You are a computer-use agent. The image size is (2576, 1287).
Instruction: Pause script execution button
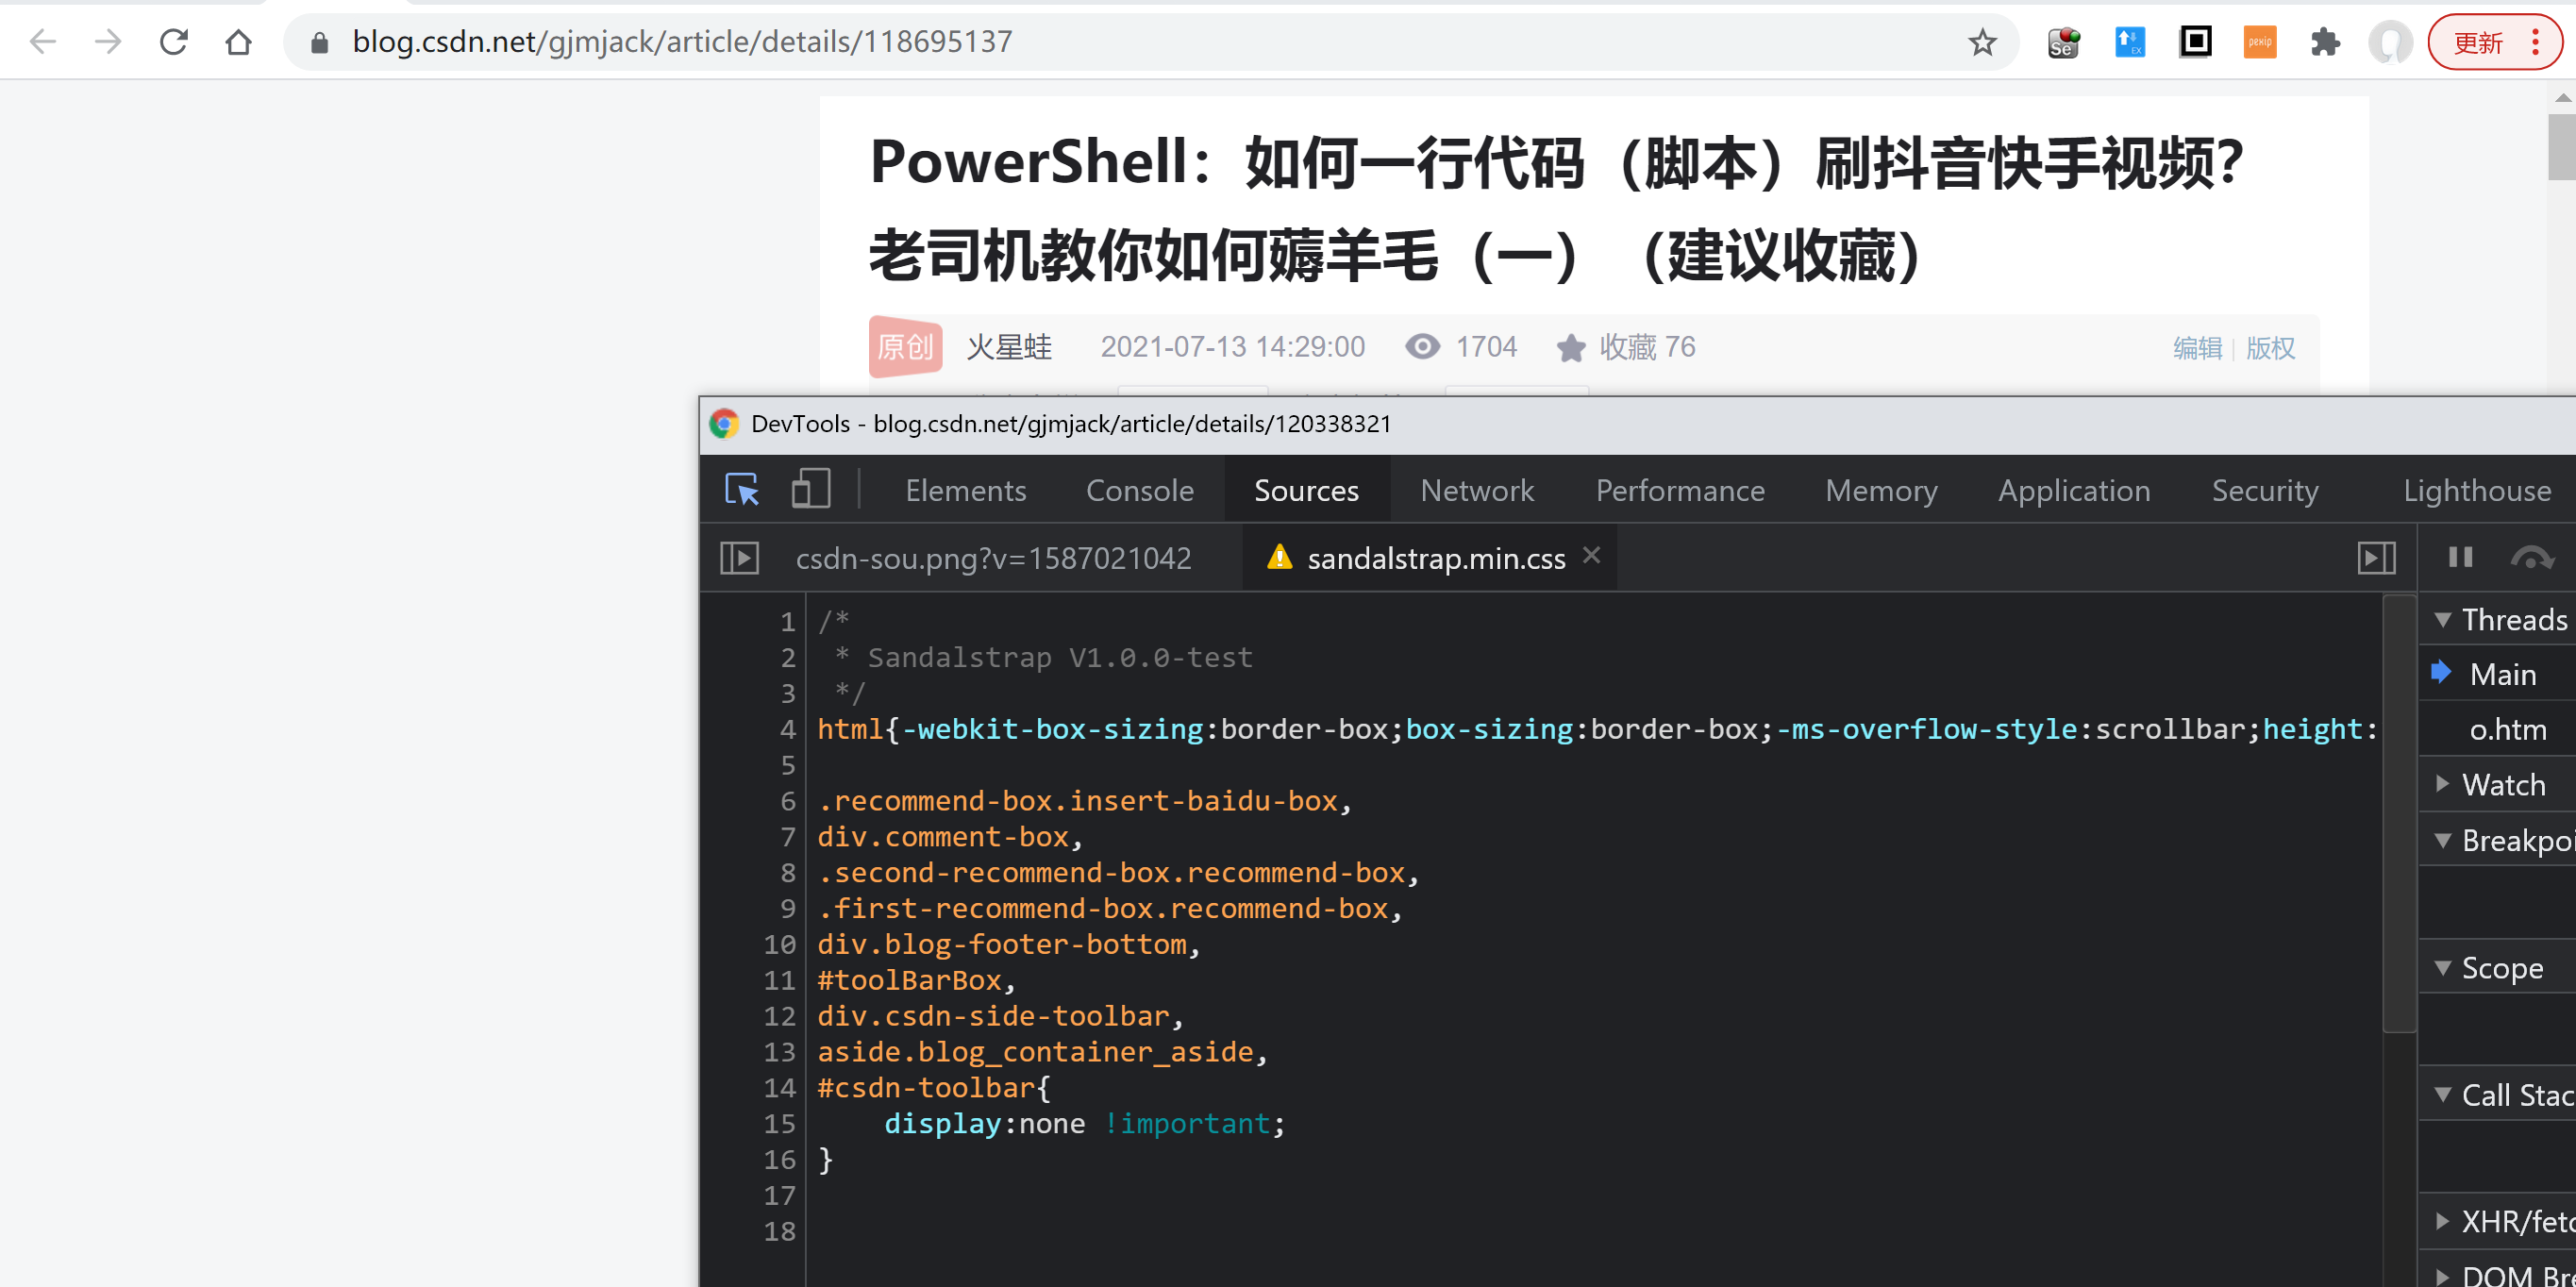(2460, 557)
